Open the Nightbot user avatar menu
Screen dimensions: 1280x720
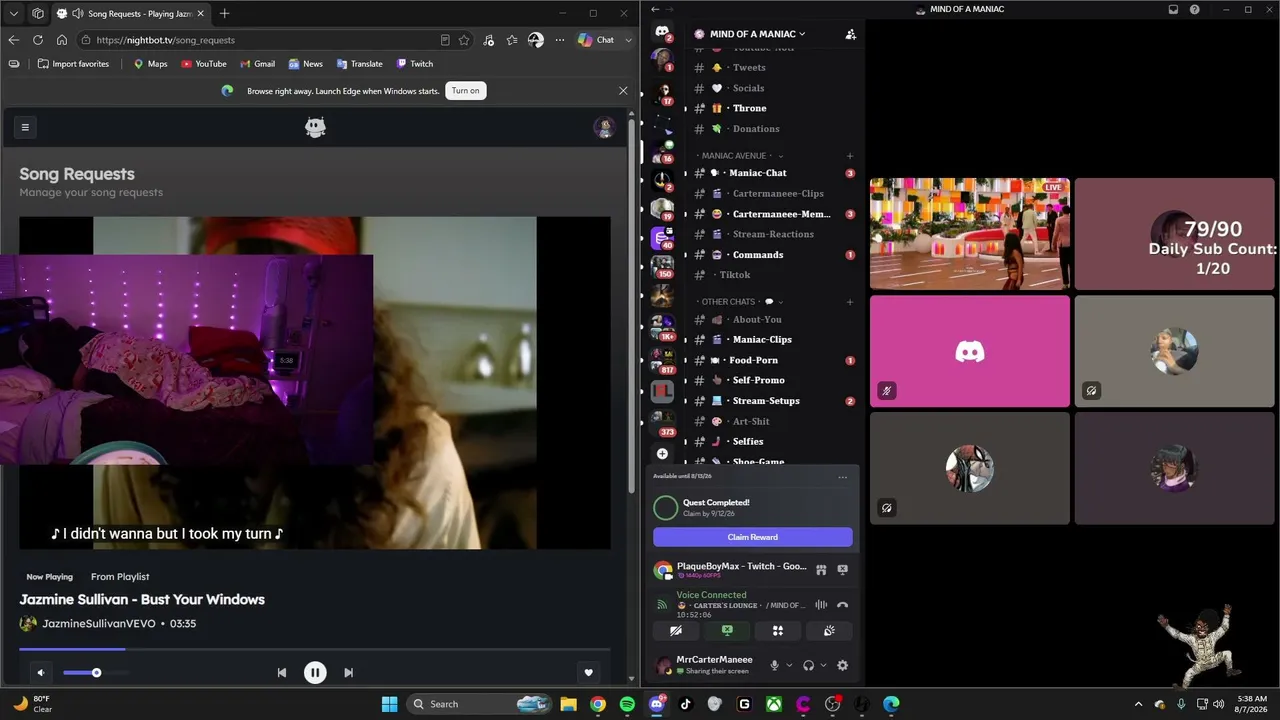(x=604, y=127)
